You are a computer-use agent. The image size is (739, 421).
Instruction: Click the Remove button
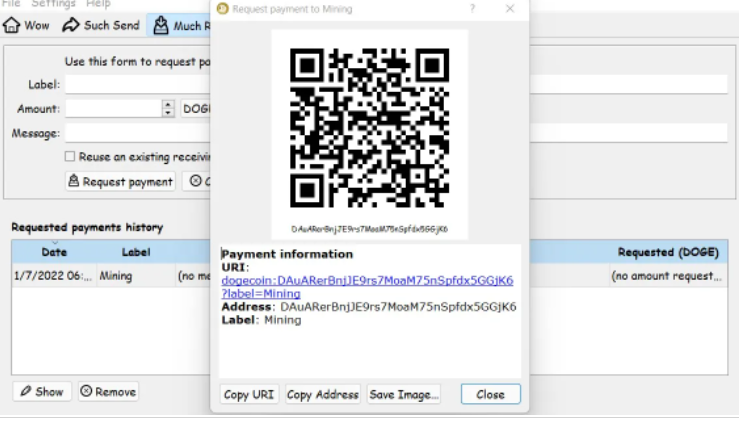[108, 392]
